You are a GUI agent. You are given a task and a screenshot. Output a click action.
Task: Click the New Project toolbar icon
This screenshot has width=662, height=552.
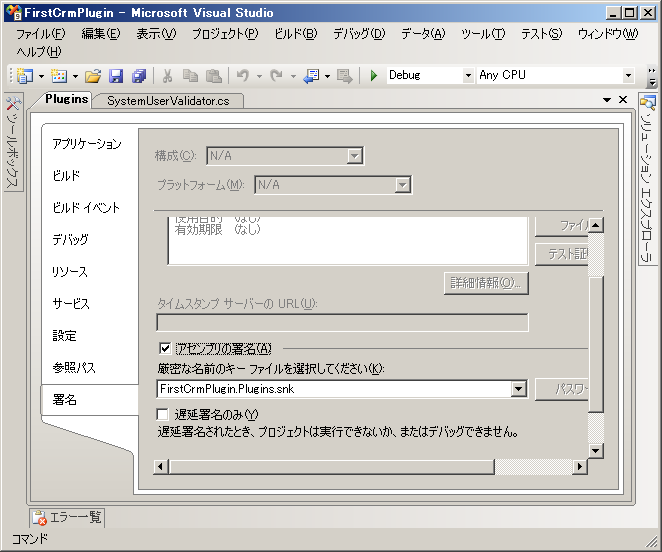24,75
